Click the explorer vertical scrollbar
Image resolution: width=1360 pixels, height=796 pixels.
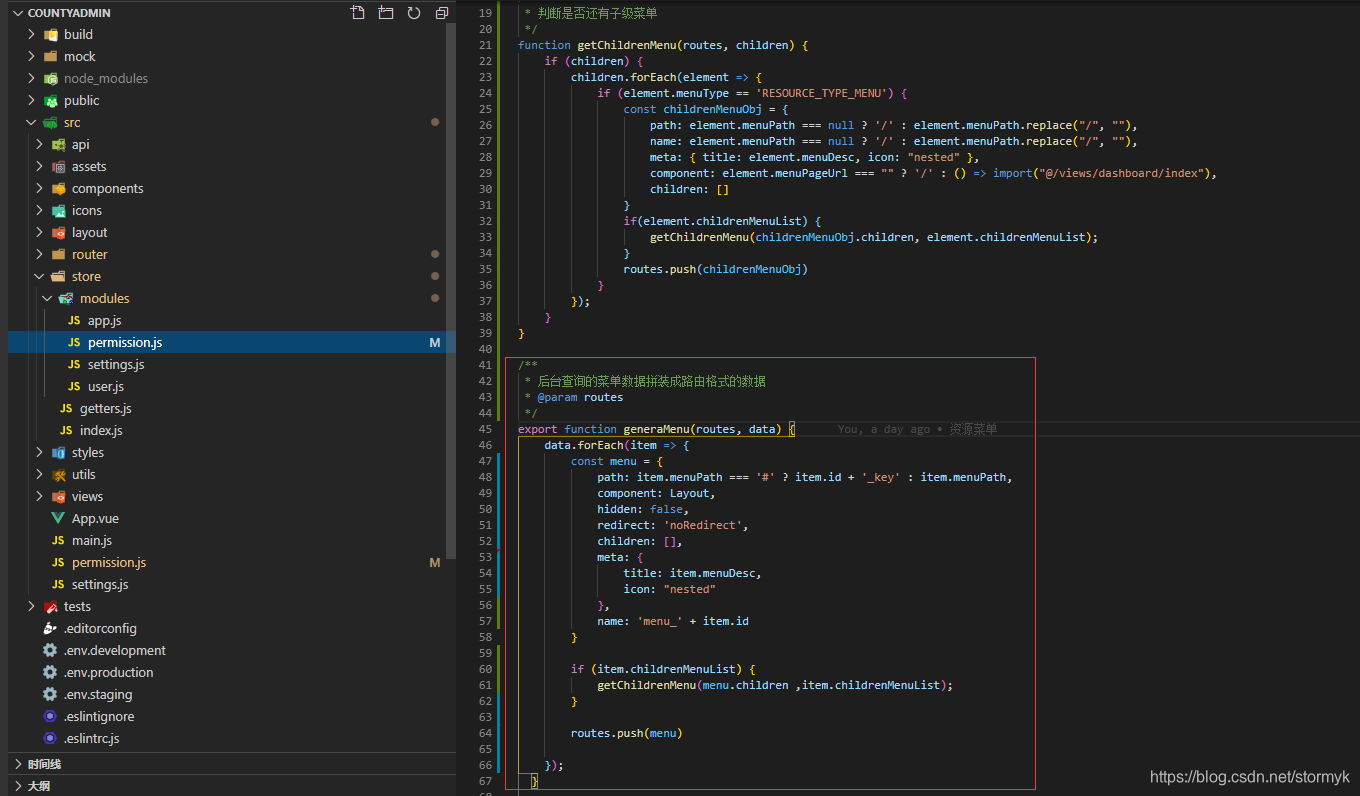click(451, 290)
